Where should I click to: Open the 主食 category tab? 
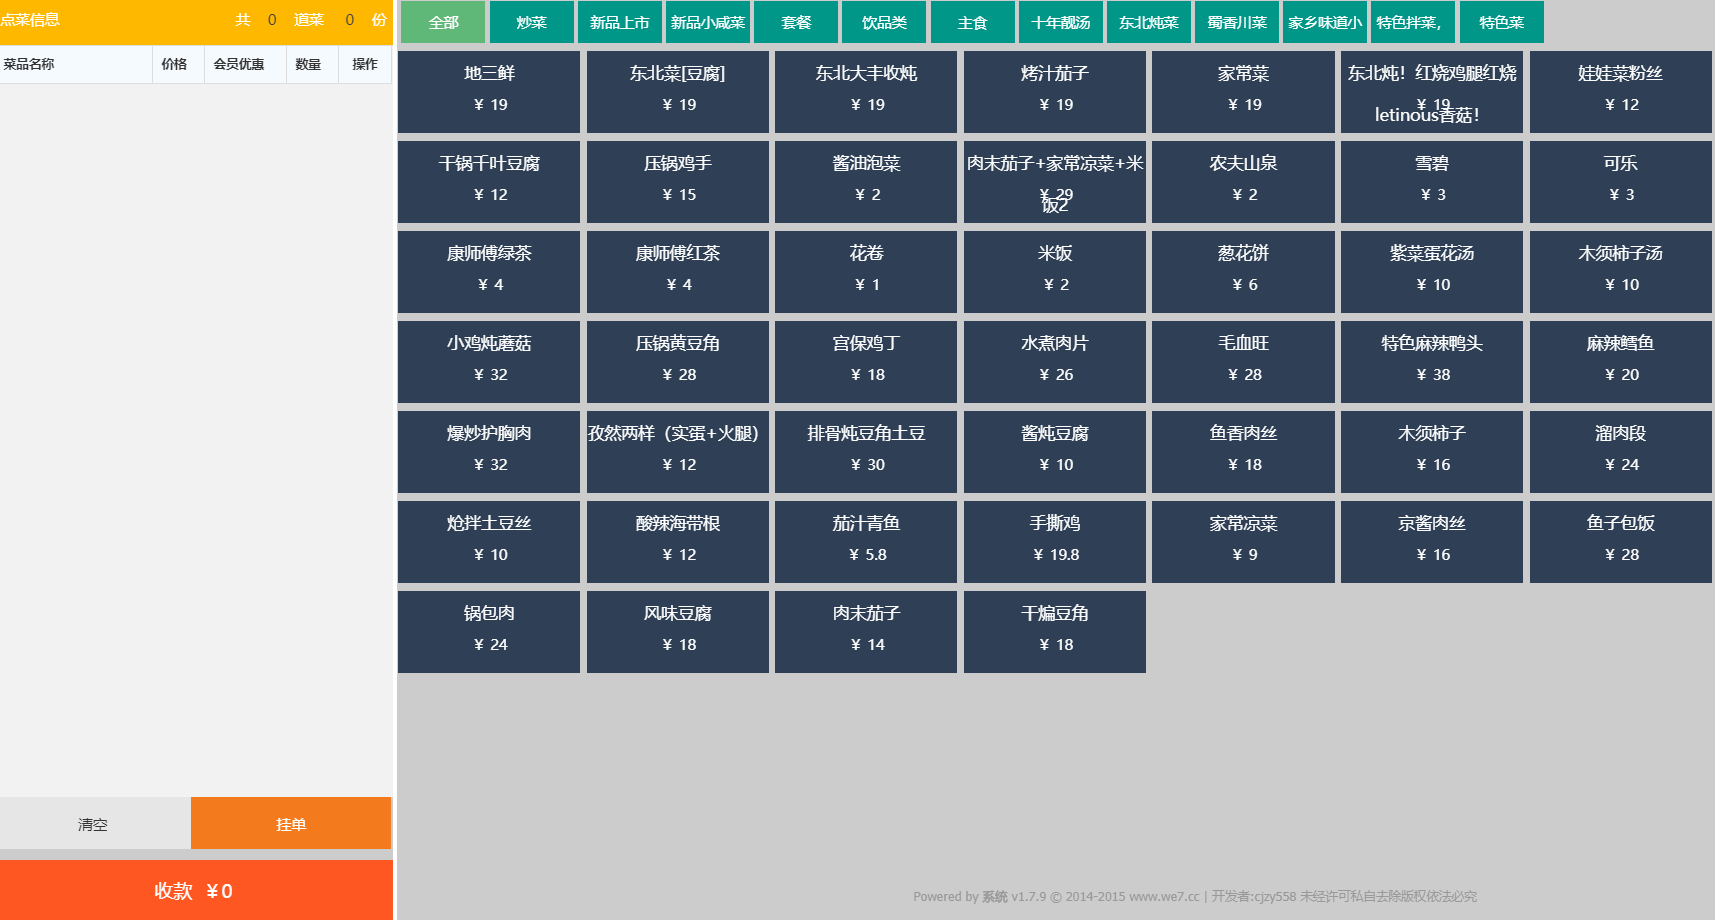coord(972,22)
